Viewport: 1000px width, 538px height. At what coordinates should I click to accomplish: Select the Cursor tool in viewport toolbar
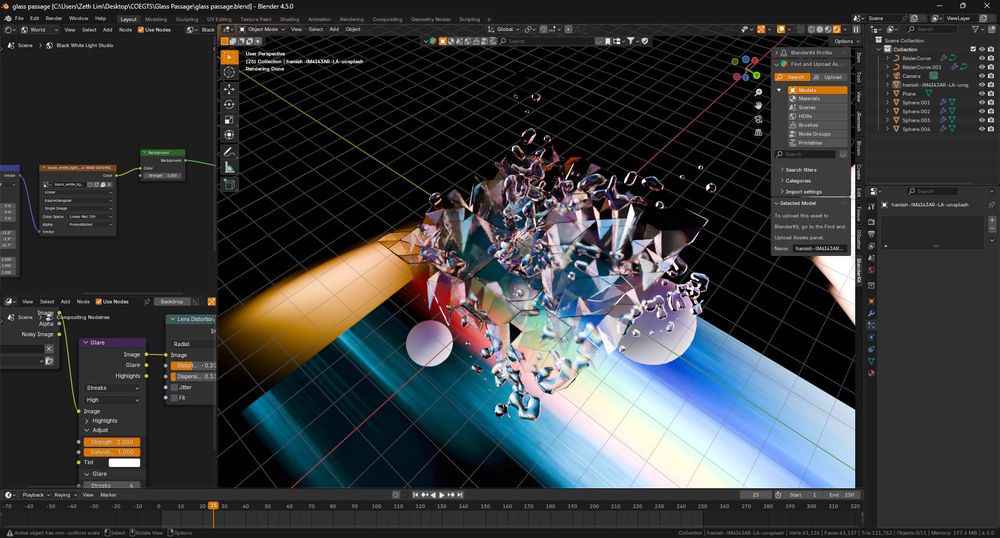pos(229,72)
